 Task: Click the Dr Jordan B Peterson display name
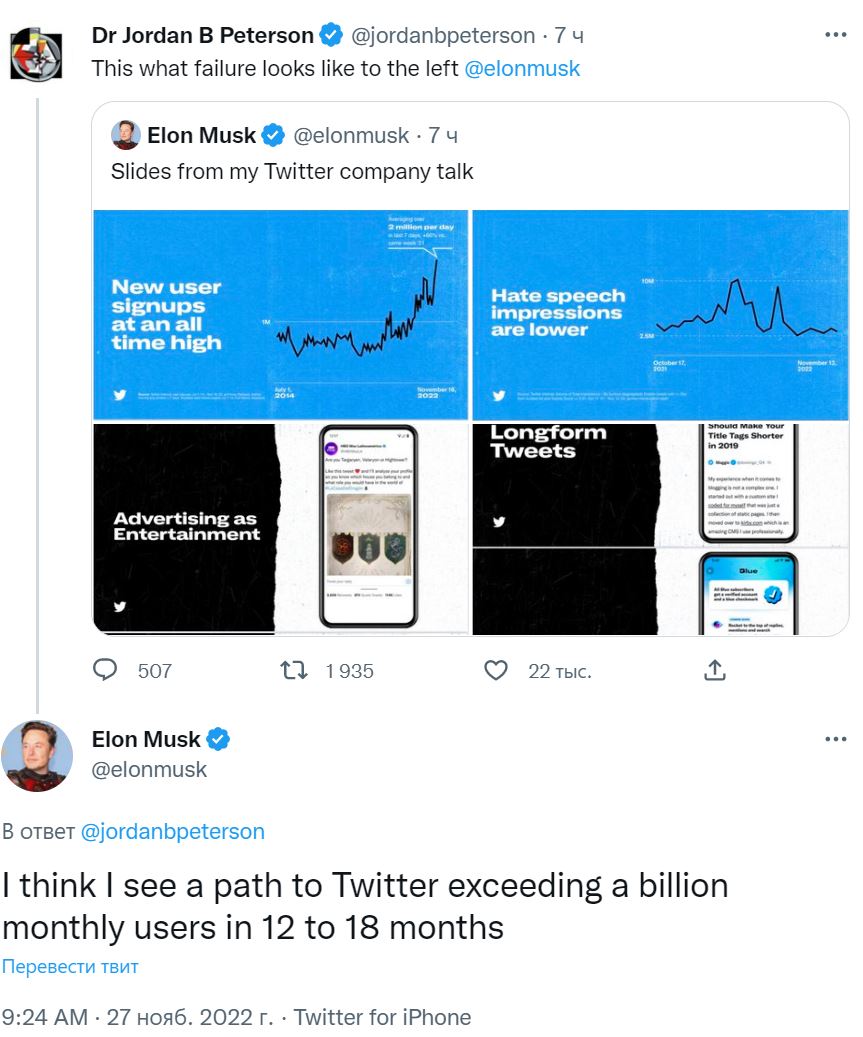coord(202,36)
